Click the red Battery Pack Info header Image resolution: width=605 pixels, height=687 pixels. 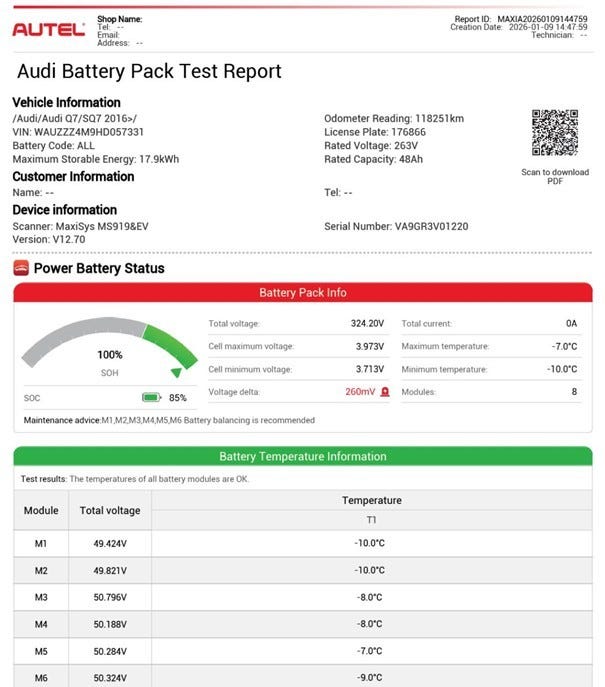tap(303, 292)
